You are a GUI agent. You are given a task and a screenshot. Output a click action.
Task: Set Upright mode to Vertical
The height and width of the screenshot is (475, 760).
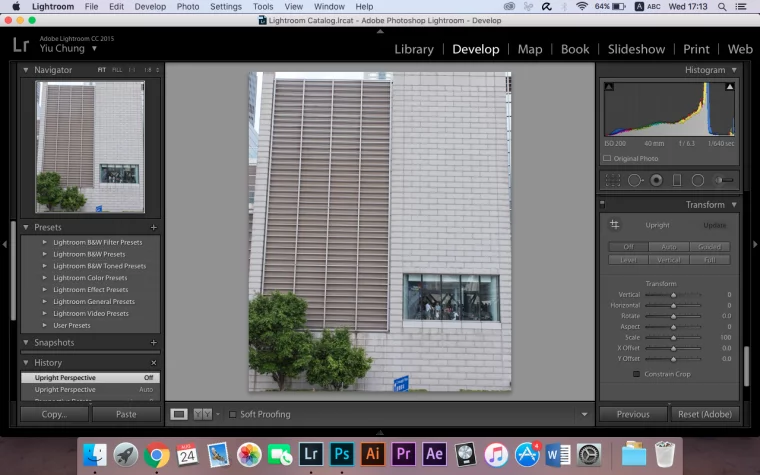[x=669, y=260]
